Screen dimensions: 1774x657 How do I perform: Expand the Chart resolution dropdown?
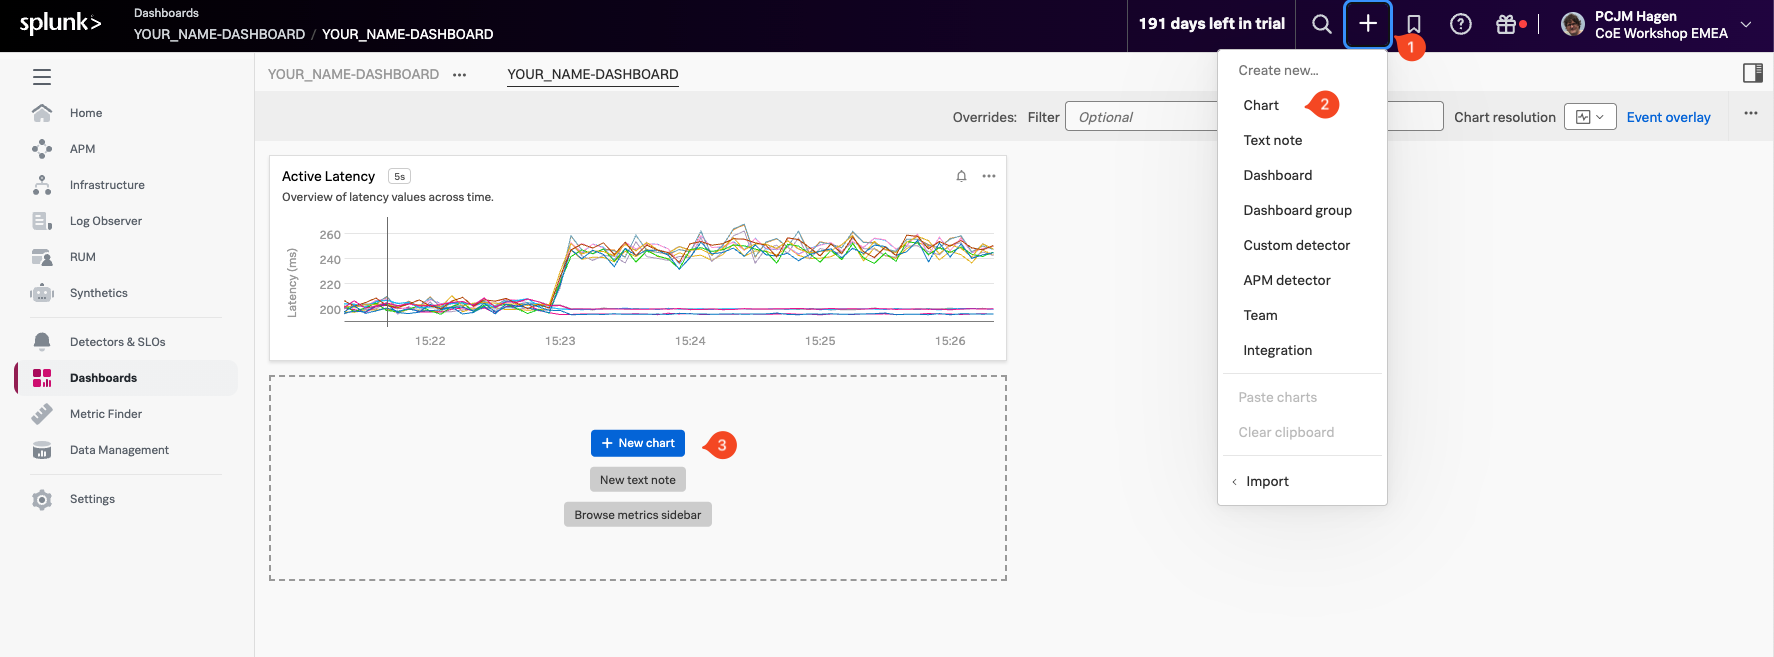1589,117
